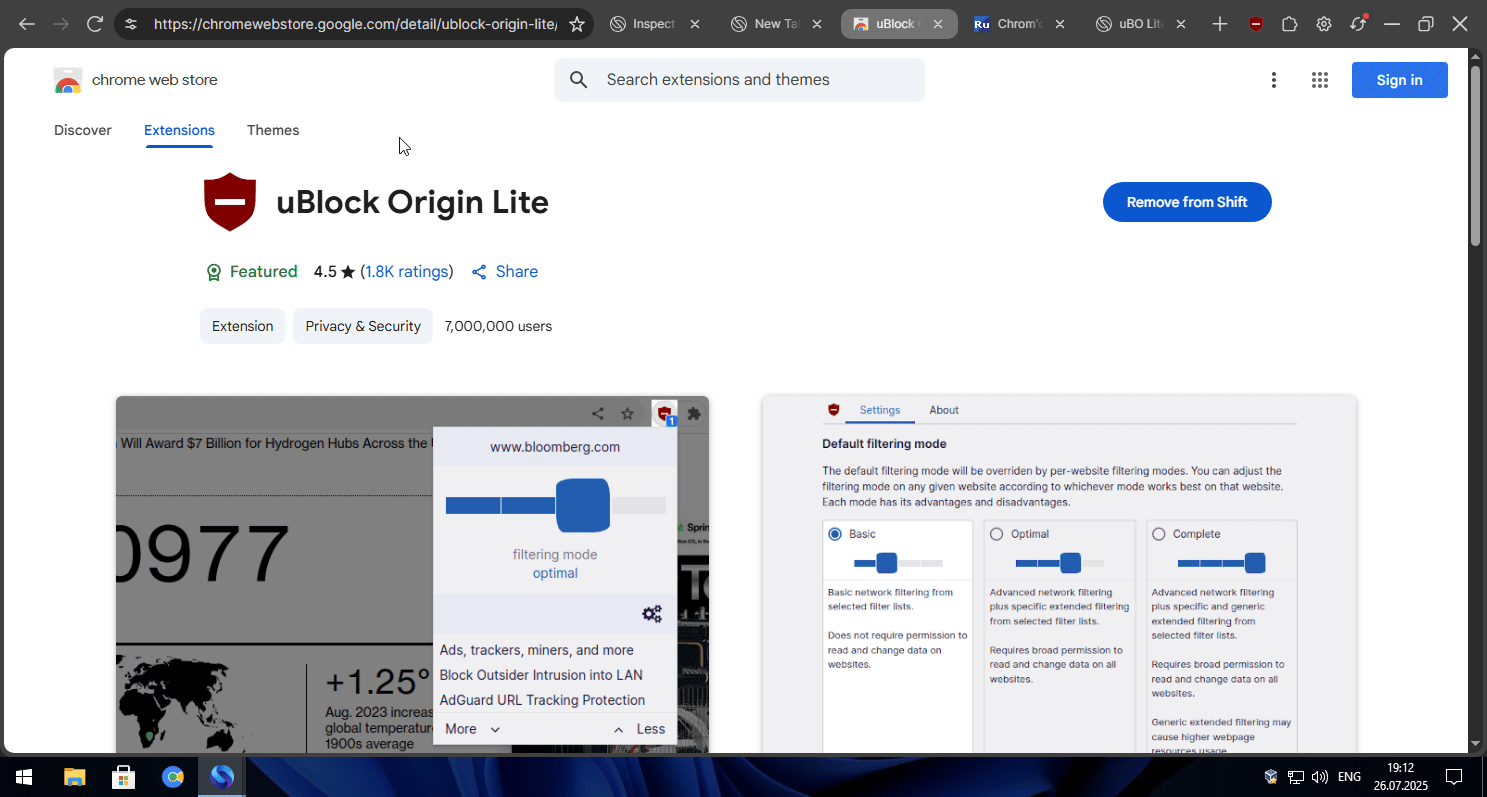Close the uBO Lite tab
This screenshot has width=1487, height=797.
point(1182,24)
